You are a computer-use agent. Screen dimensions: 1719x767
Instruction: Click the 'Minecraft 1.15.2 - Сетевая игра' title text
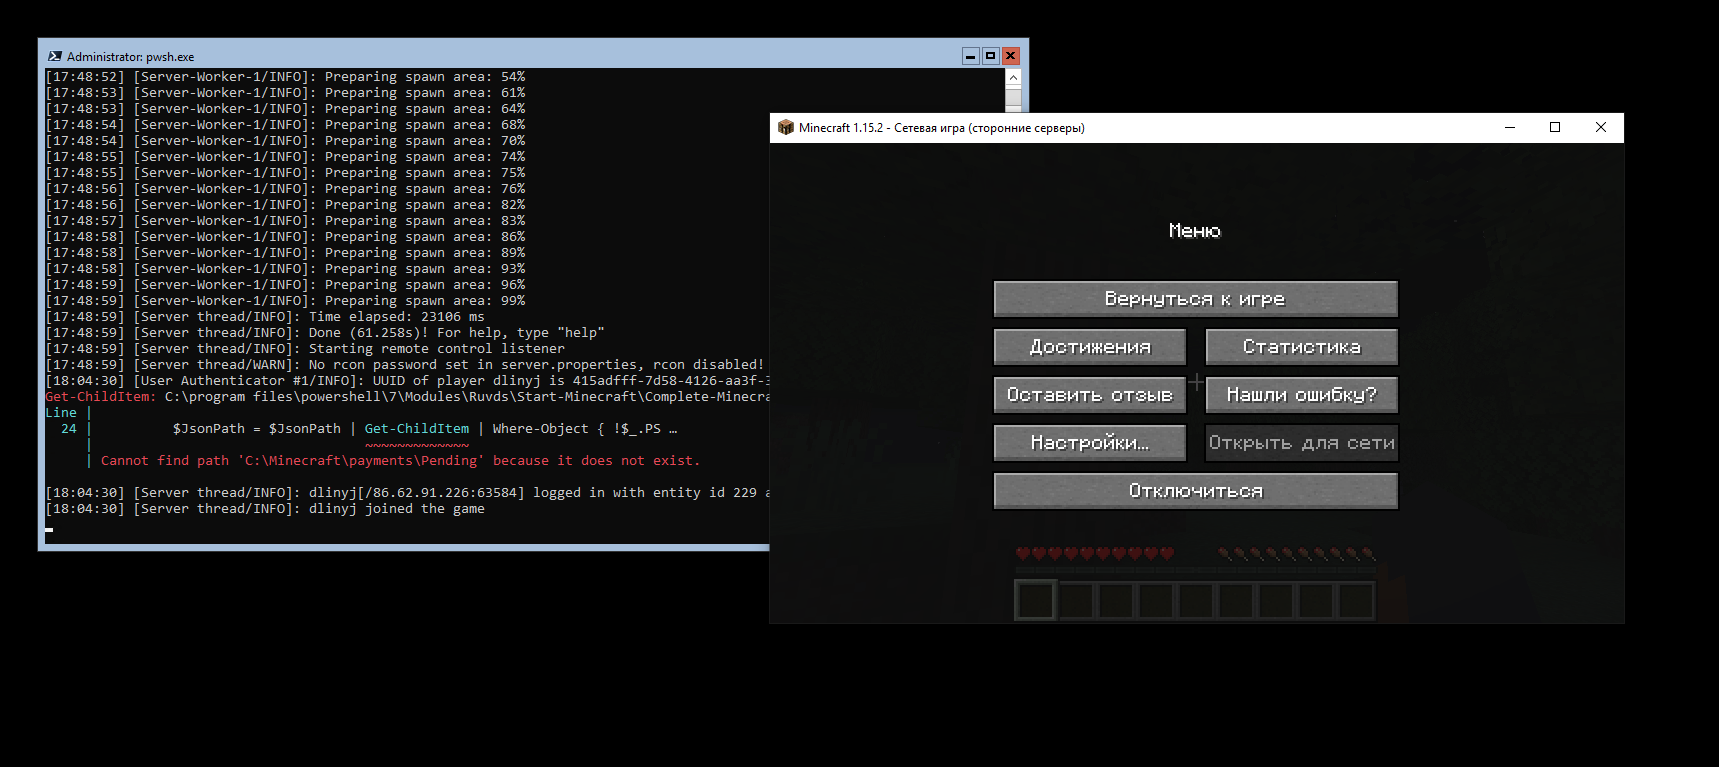[941, 128]
